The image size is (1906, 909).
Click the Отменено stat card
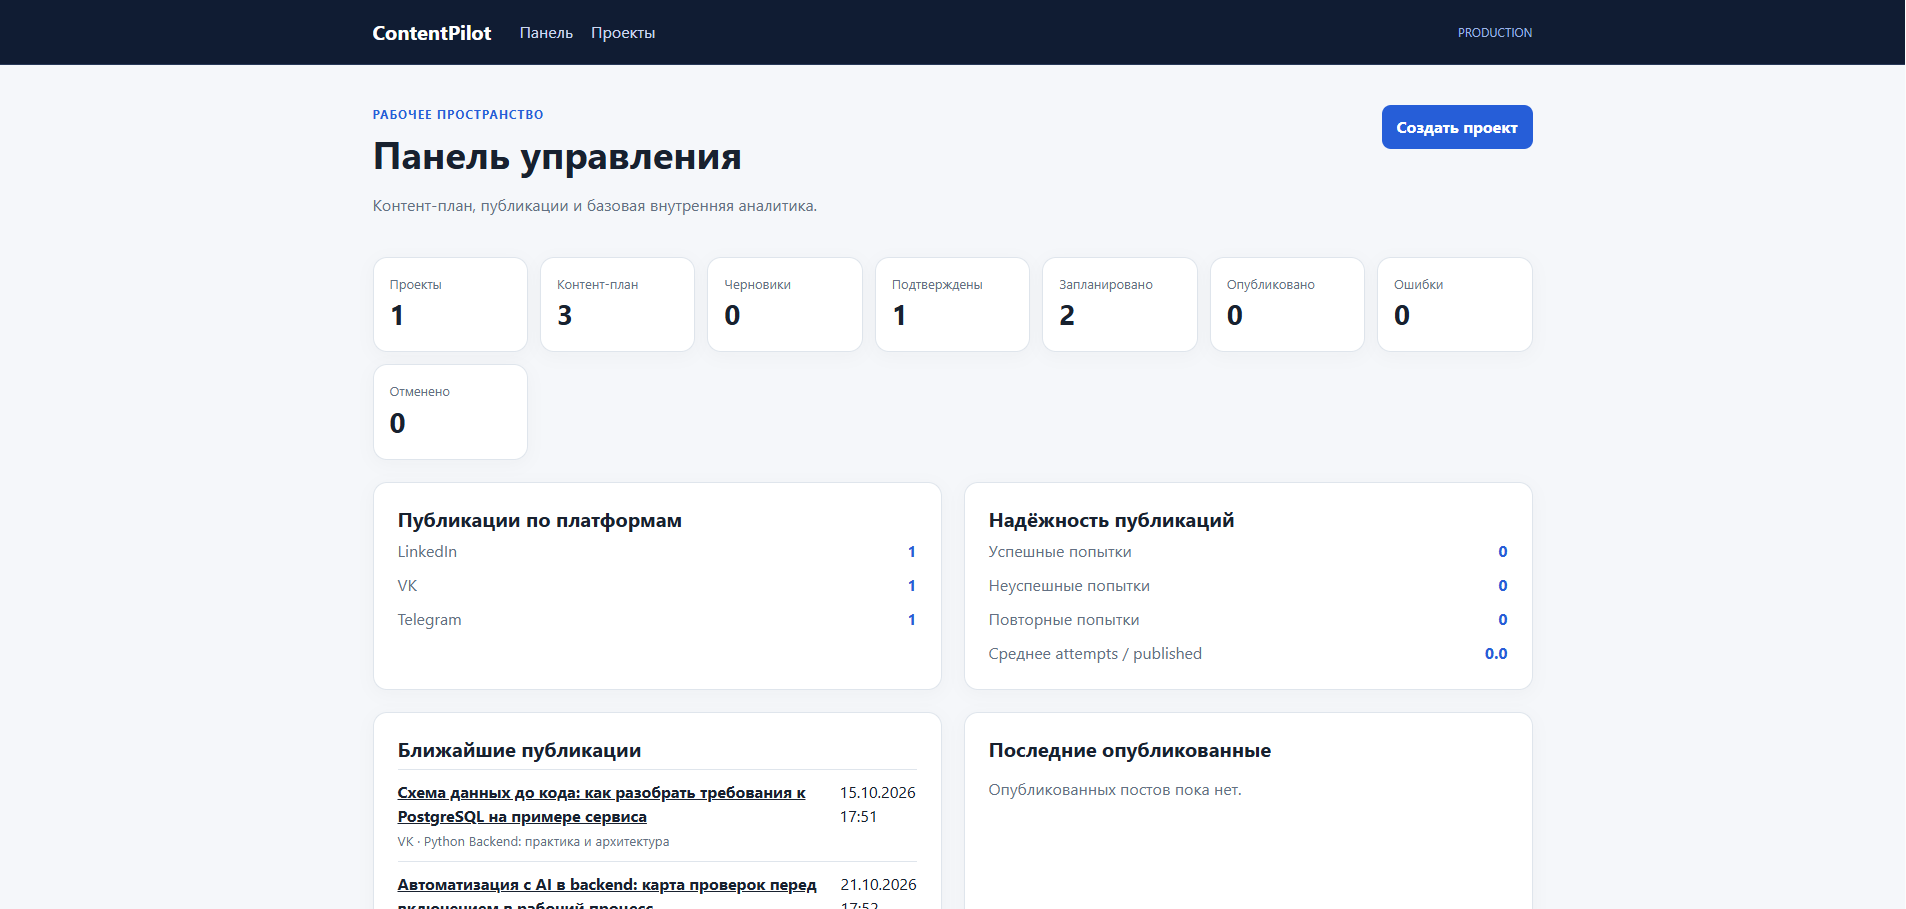pyautogui.click(x=450, y=412)
